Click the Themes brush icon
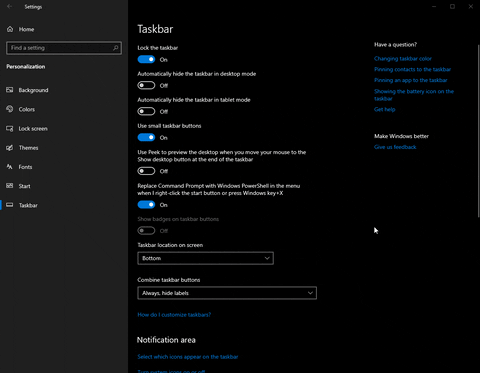The image size is (480, 373). (10, 148)
